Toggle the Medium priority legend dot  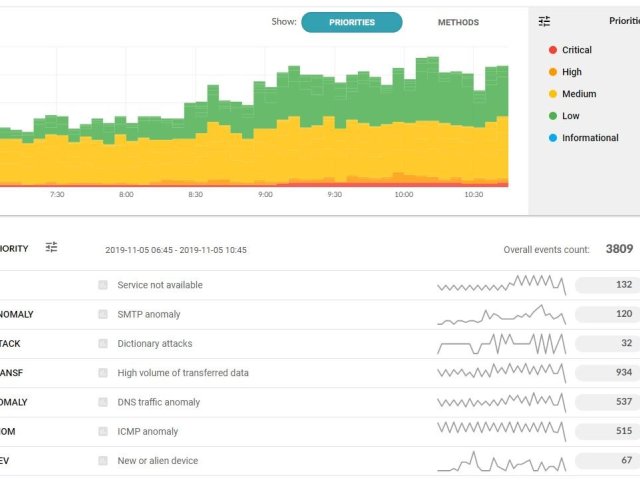click(x=553, y=94)
